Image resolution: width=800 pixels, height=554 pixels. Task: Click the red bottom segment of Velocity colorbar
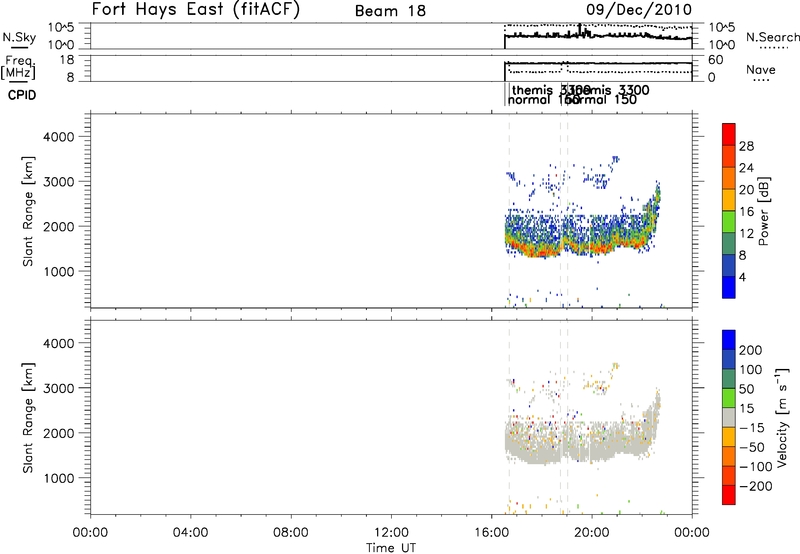point(729,495)
